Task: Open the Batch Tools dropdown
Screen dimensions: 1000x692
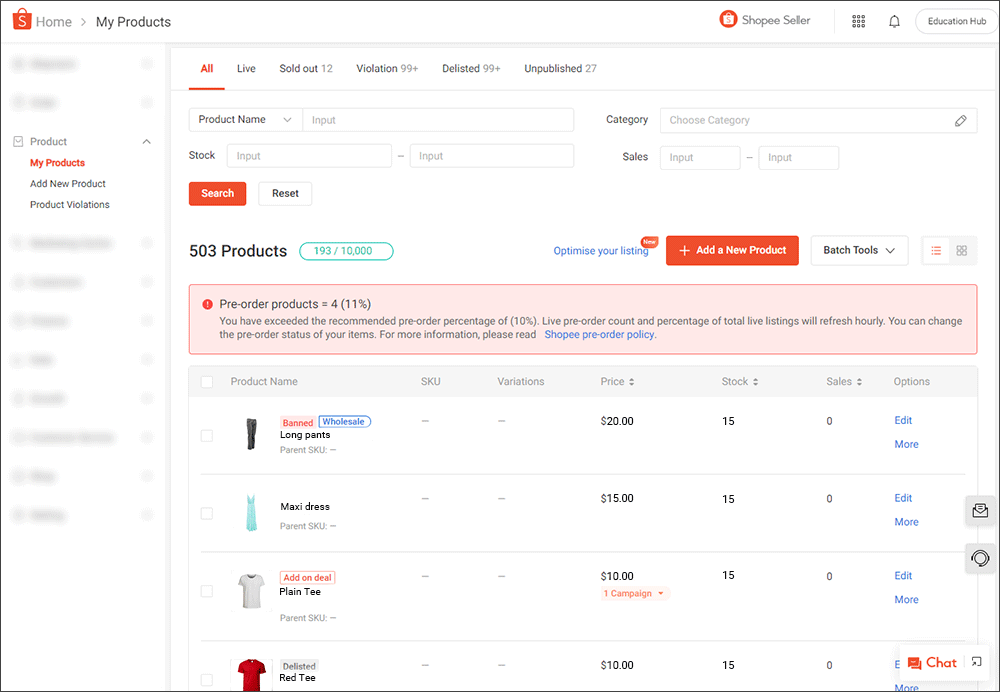Action: point(858,250)
